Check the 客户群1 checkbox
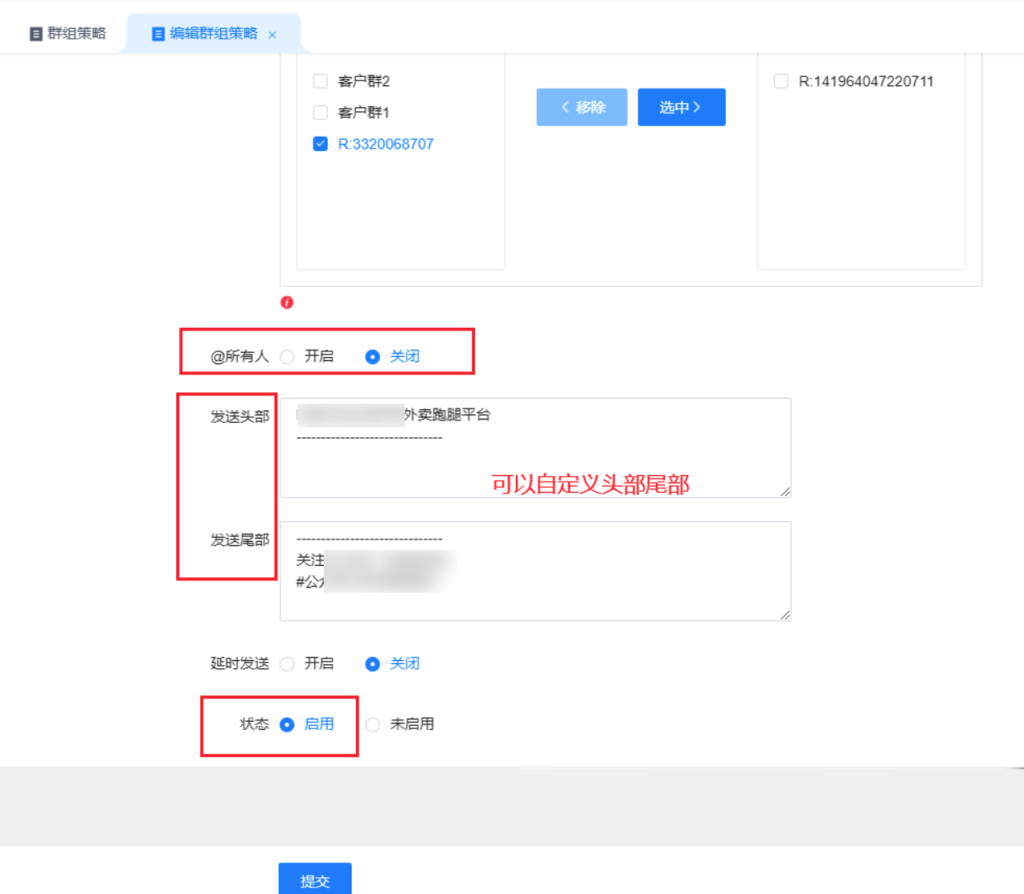Viewport: 1024px width, 894px height. [321, 112]
